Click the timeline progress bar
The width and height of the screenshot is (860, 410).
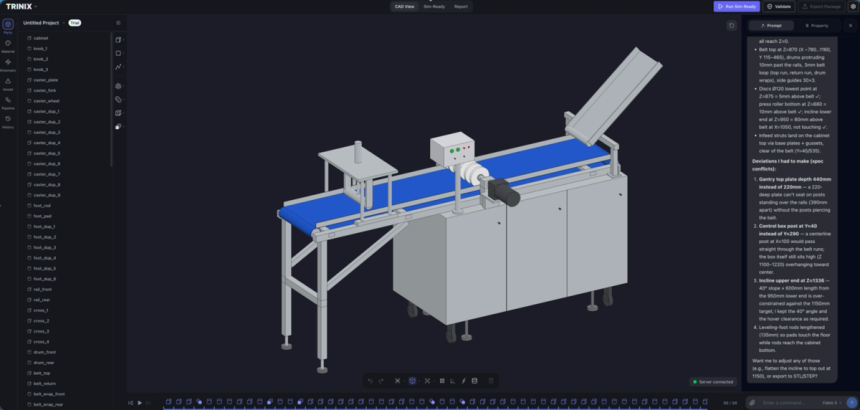[435, 408]
